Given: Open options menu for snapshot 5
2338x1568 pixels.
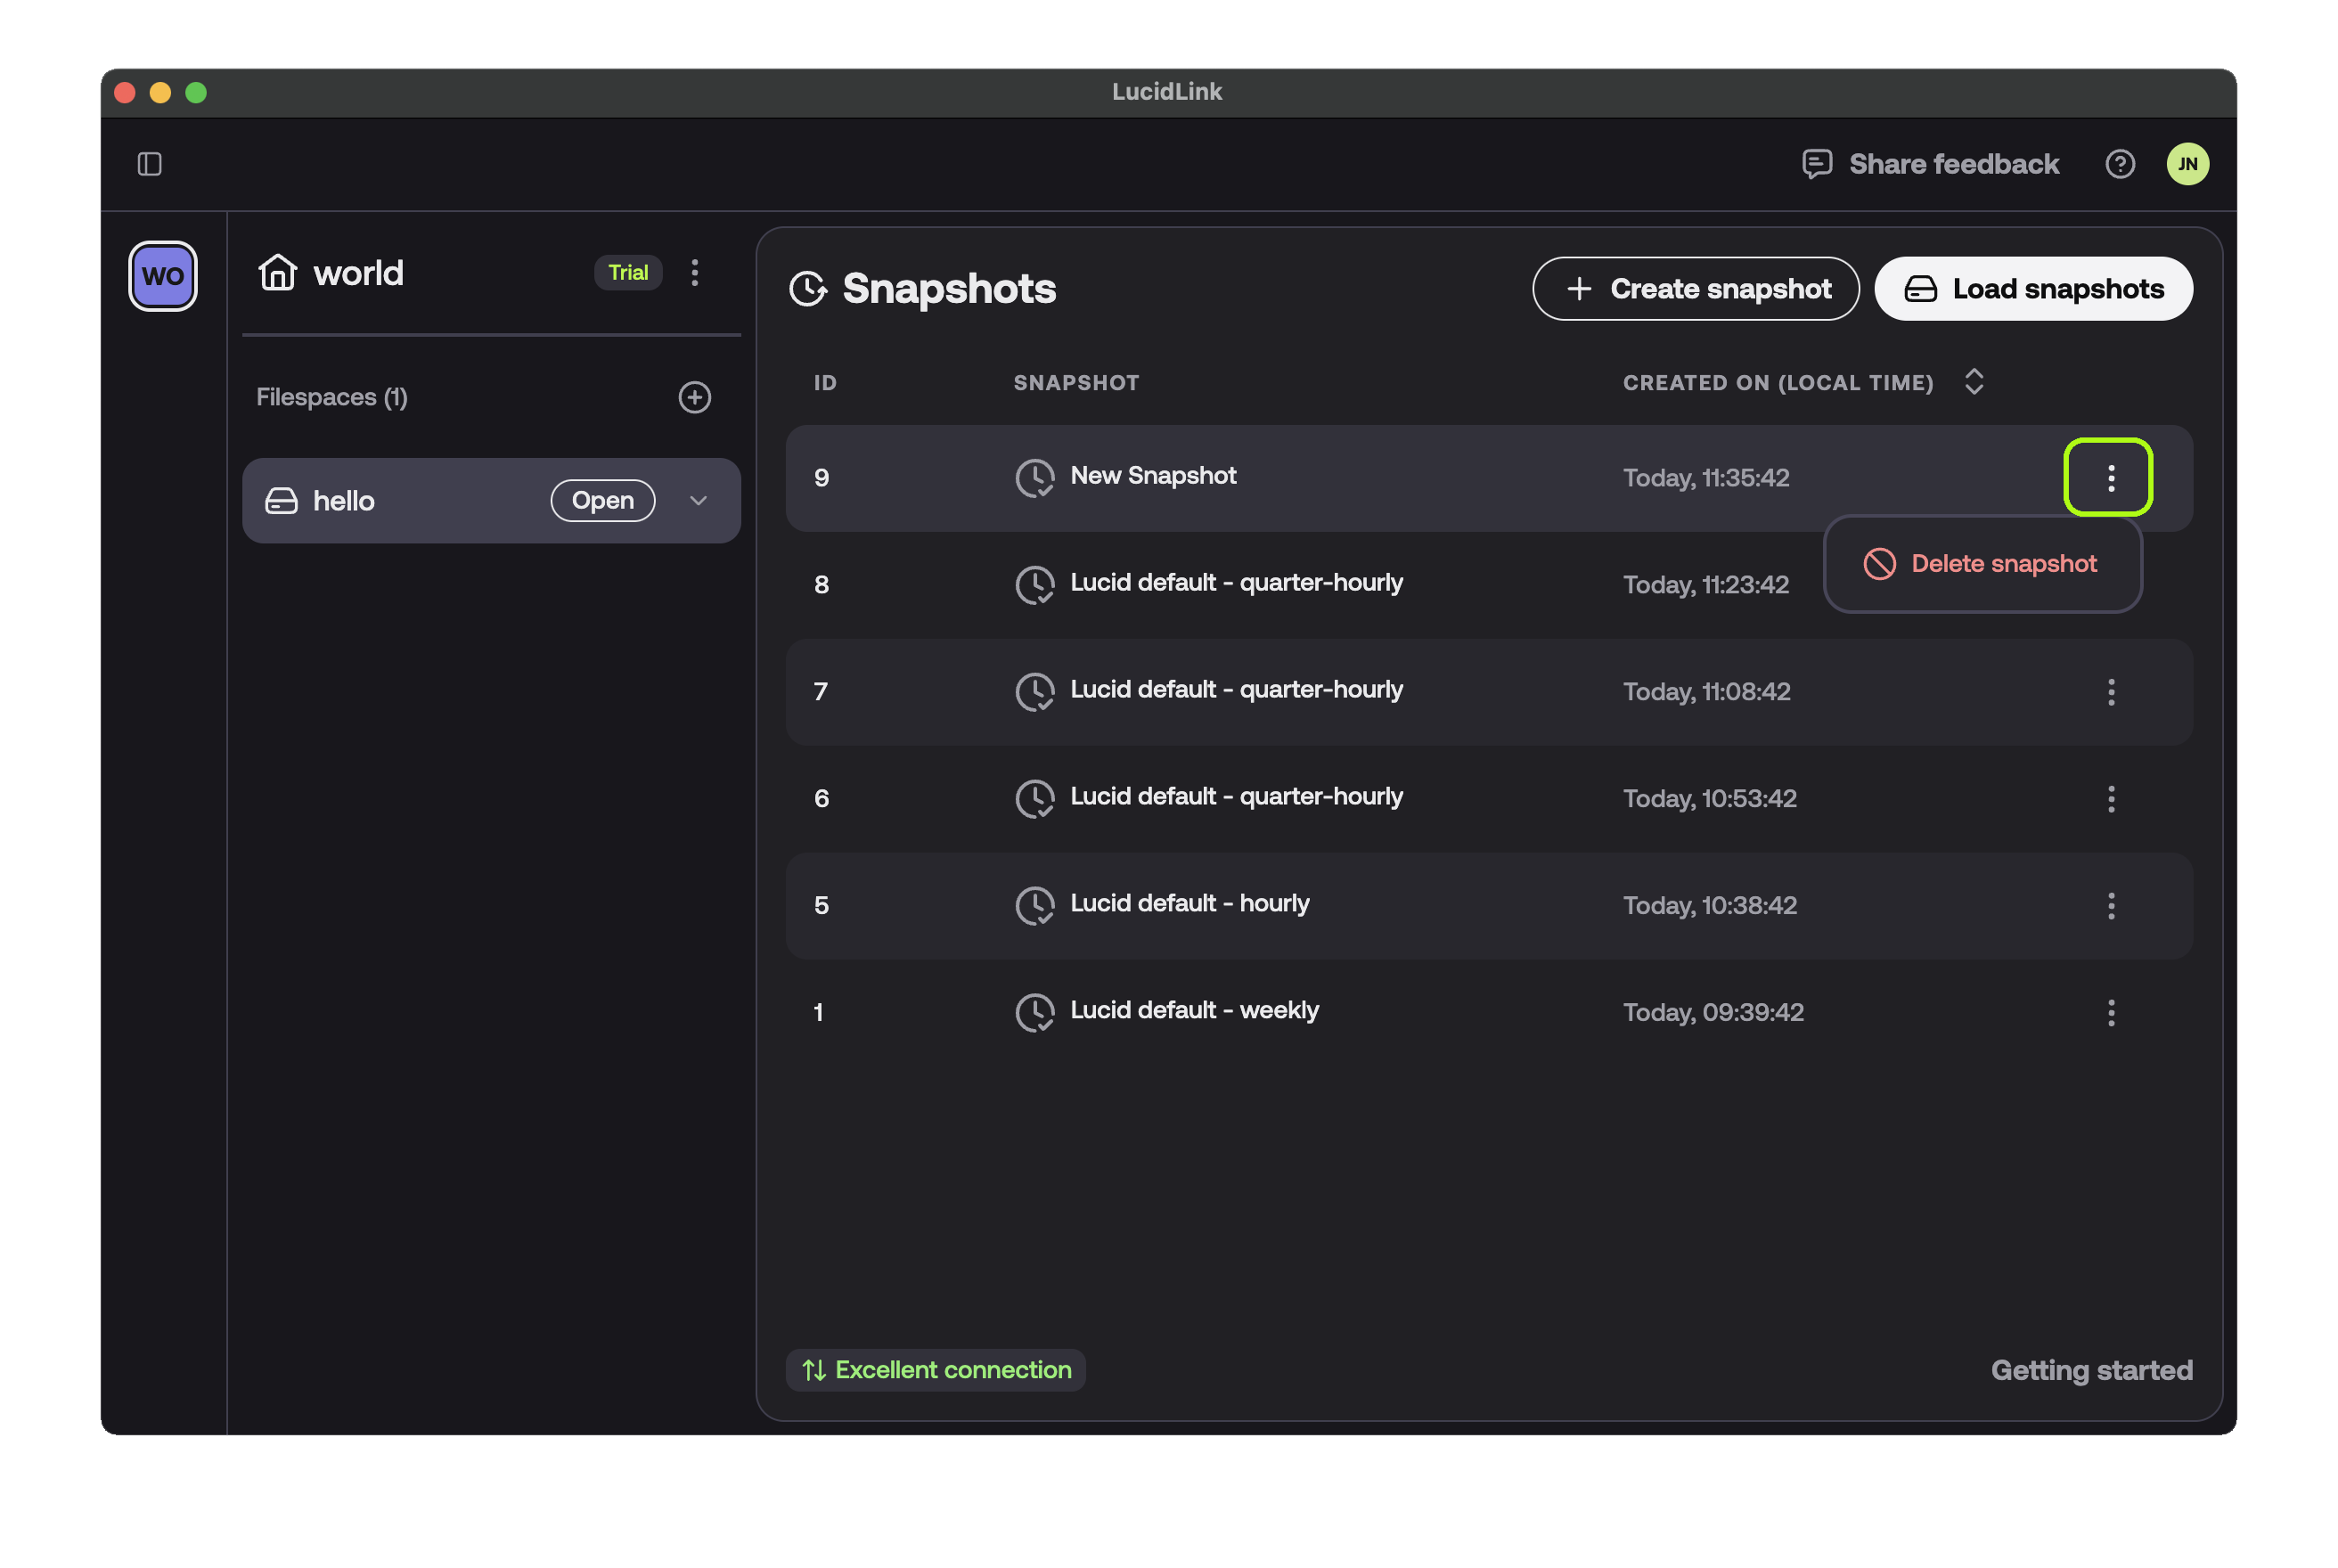Looking at the screenshot, I should [2111, 906].
